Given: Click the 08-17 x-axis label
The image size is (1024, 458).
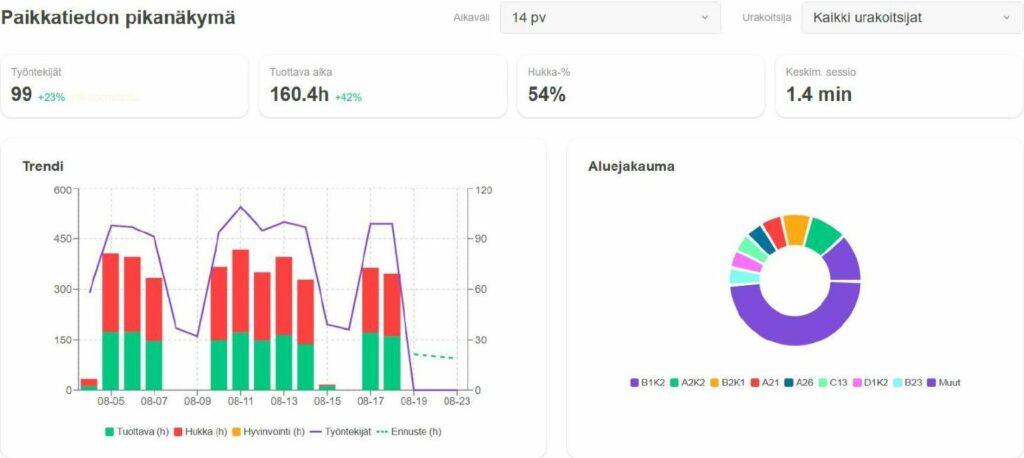Looking at the screenshot, I should pos(371,401).
